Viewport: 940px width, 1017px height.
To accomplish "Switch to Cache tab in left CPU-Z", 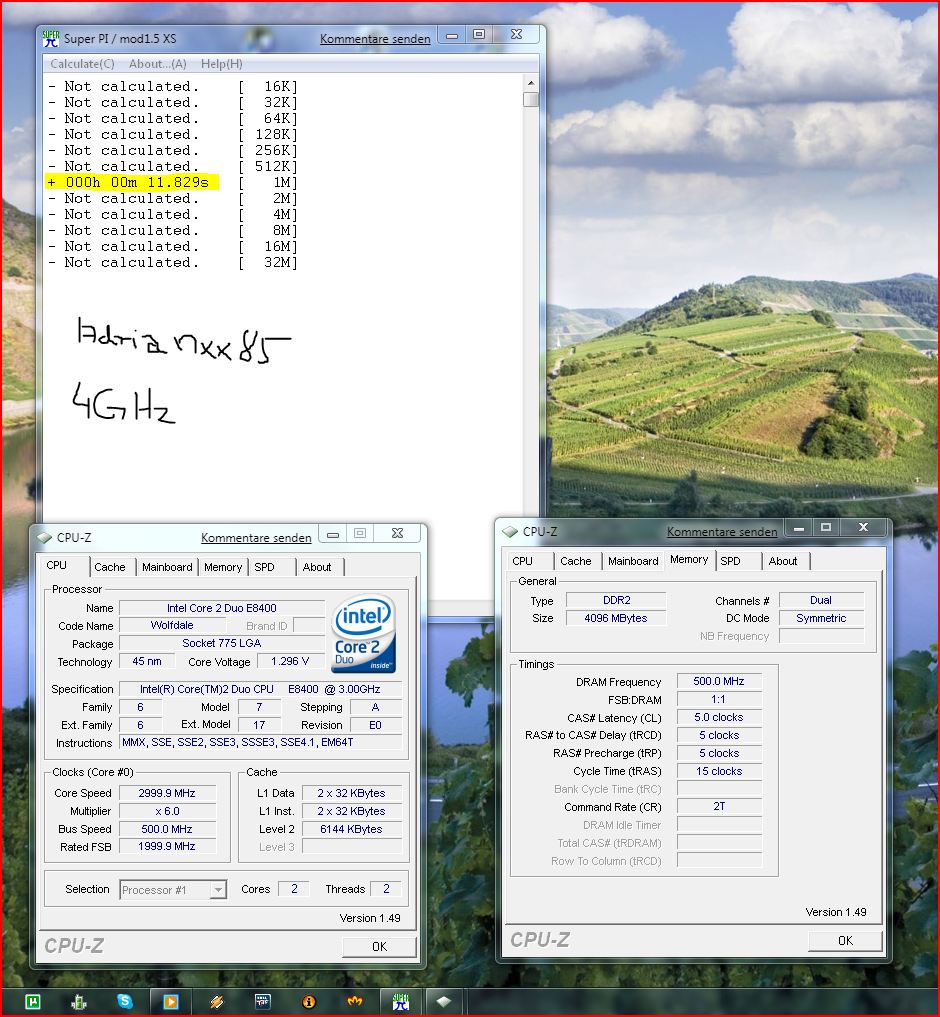I will pos(110,567).
